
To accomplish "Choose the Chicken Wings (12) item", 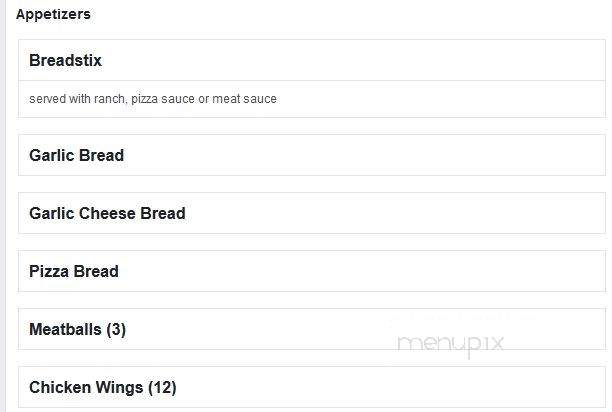I will point(311,387).
